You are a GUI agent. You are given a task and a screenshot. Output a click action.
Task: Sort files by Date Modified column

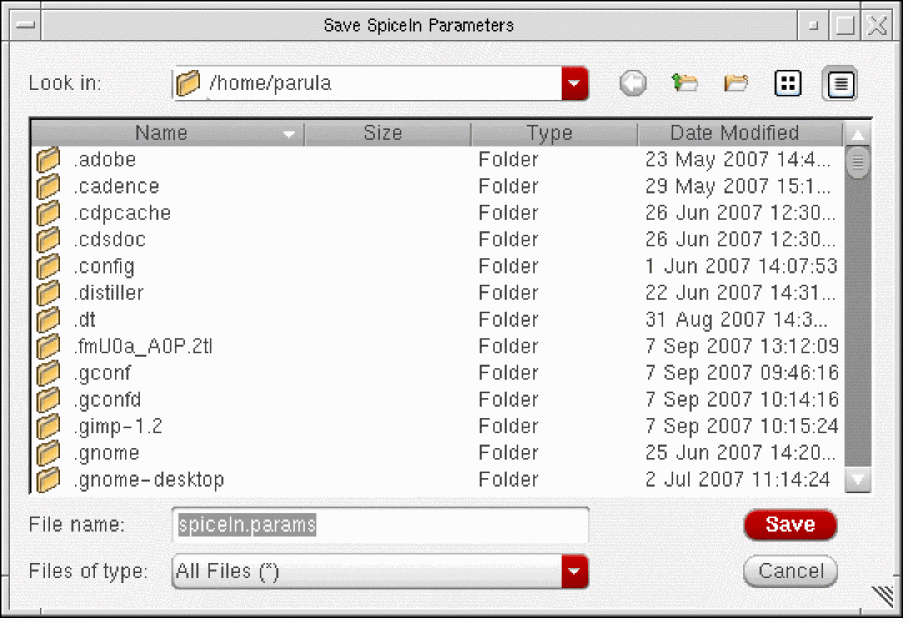coord(735,133)
